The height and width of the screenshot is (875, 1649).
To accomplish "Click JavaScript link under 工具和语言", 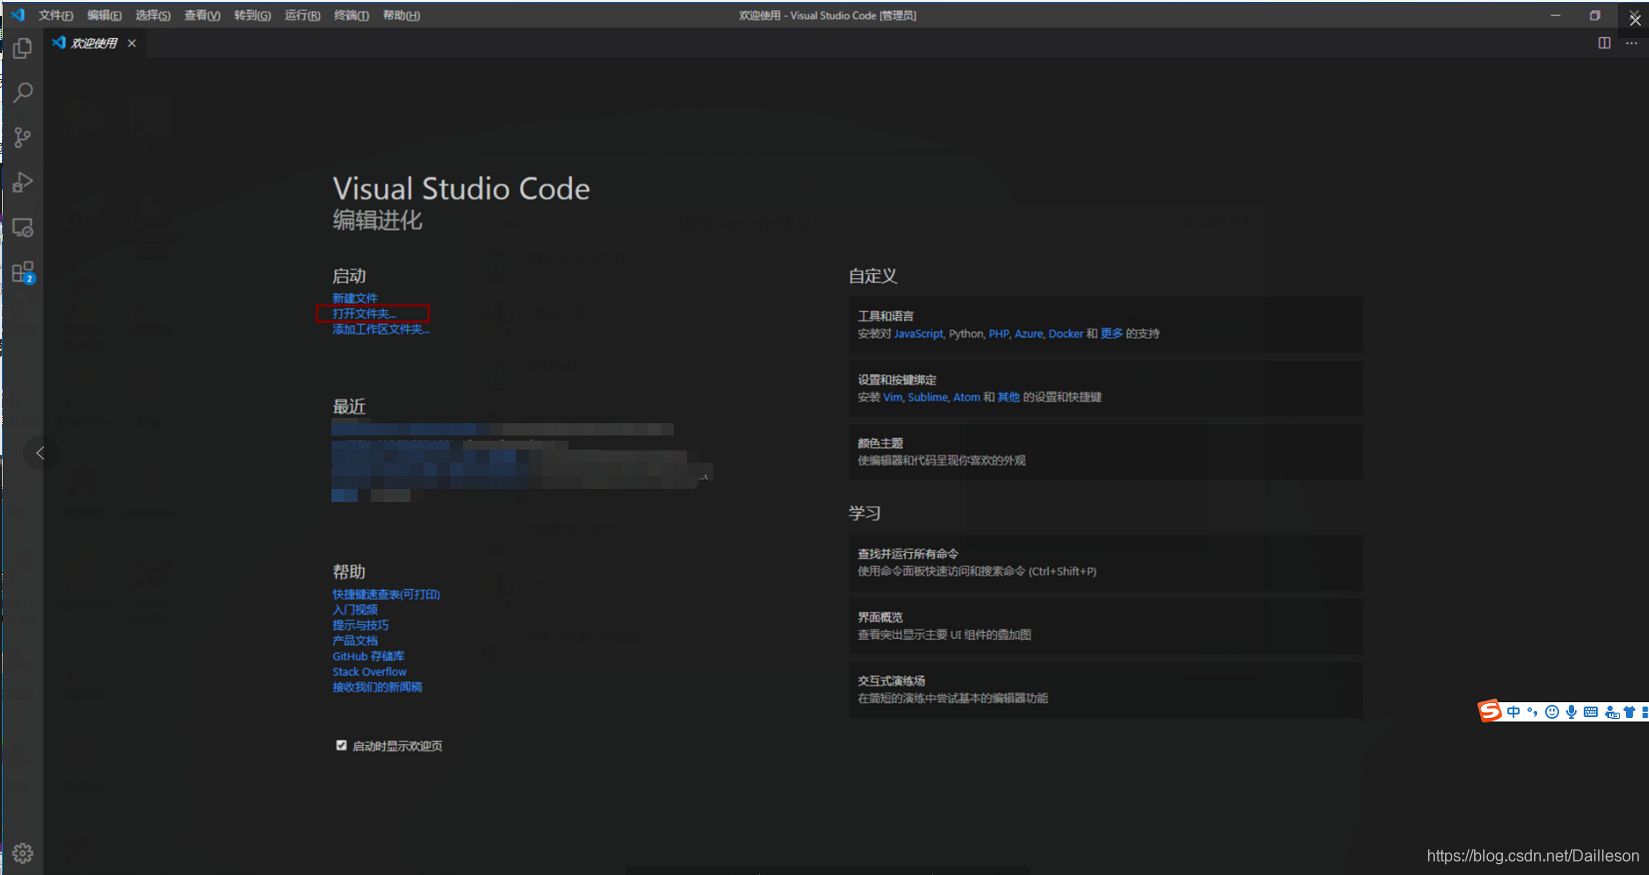I will coord(918,334).
